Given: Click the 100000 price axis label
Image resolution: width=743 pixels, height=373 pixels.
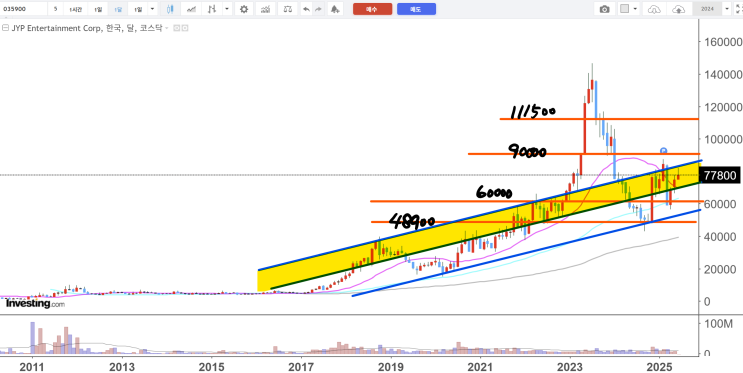Looking at the screenshot, I should tap(722, 139).
